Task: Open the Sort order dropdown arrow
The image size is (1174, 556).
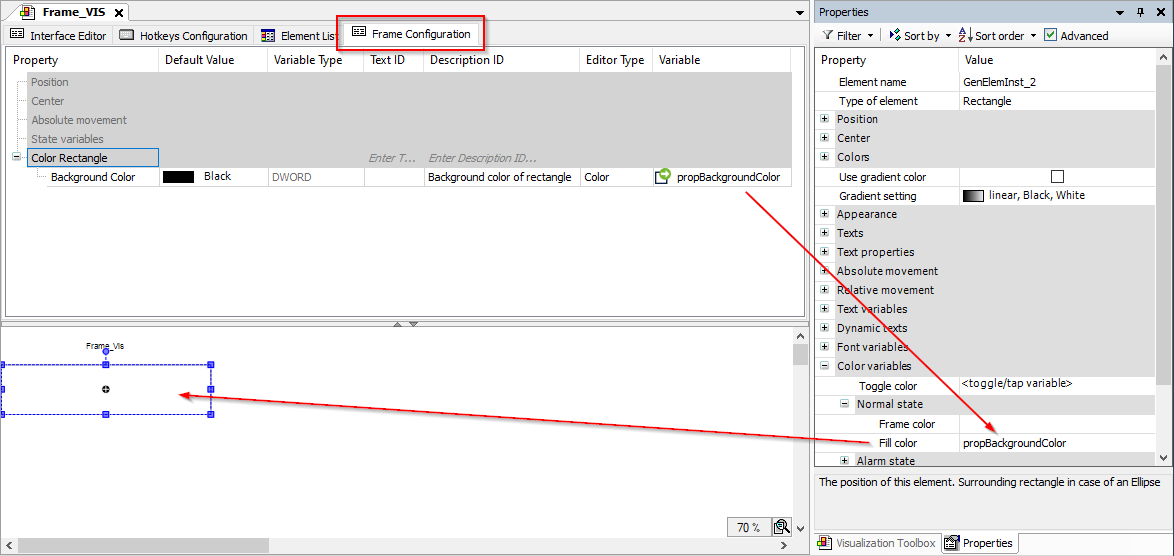Action: tap(1033, 35)
